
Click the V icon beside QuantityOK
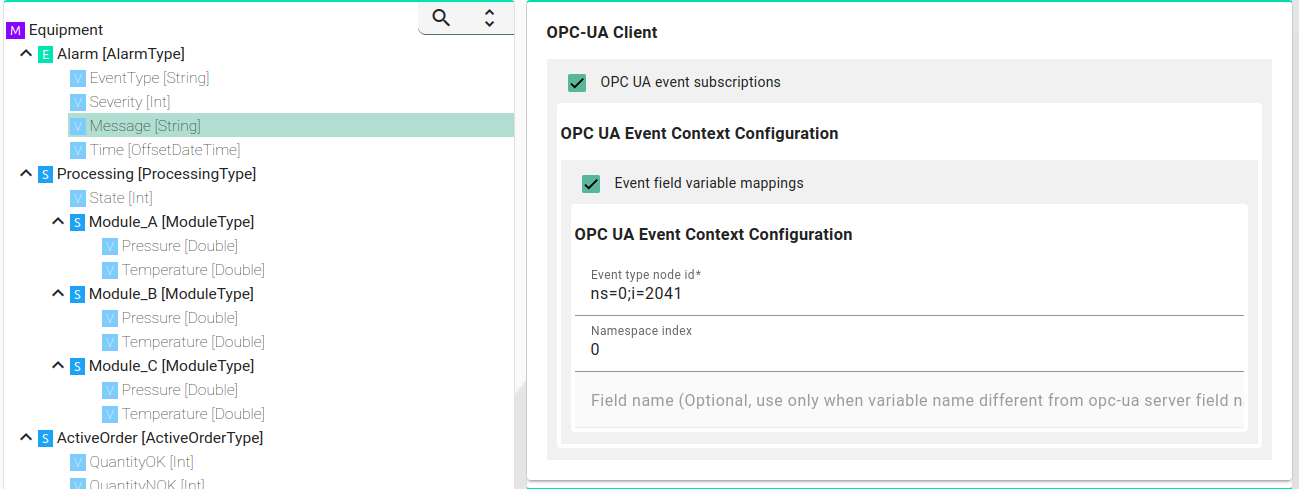[x=78, y=462]
